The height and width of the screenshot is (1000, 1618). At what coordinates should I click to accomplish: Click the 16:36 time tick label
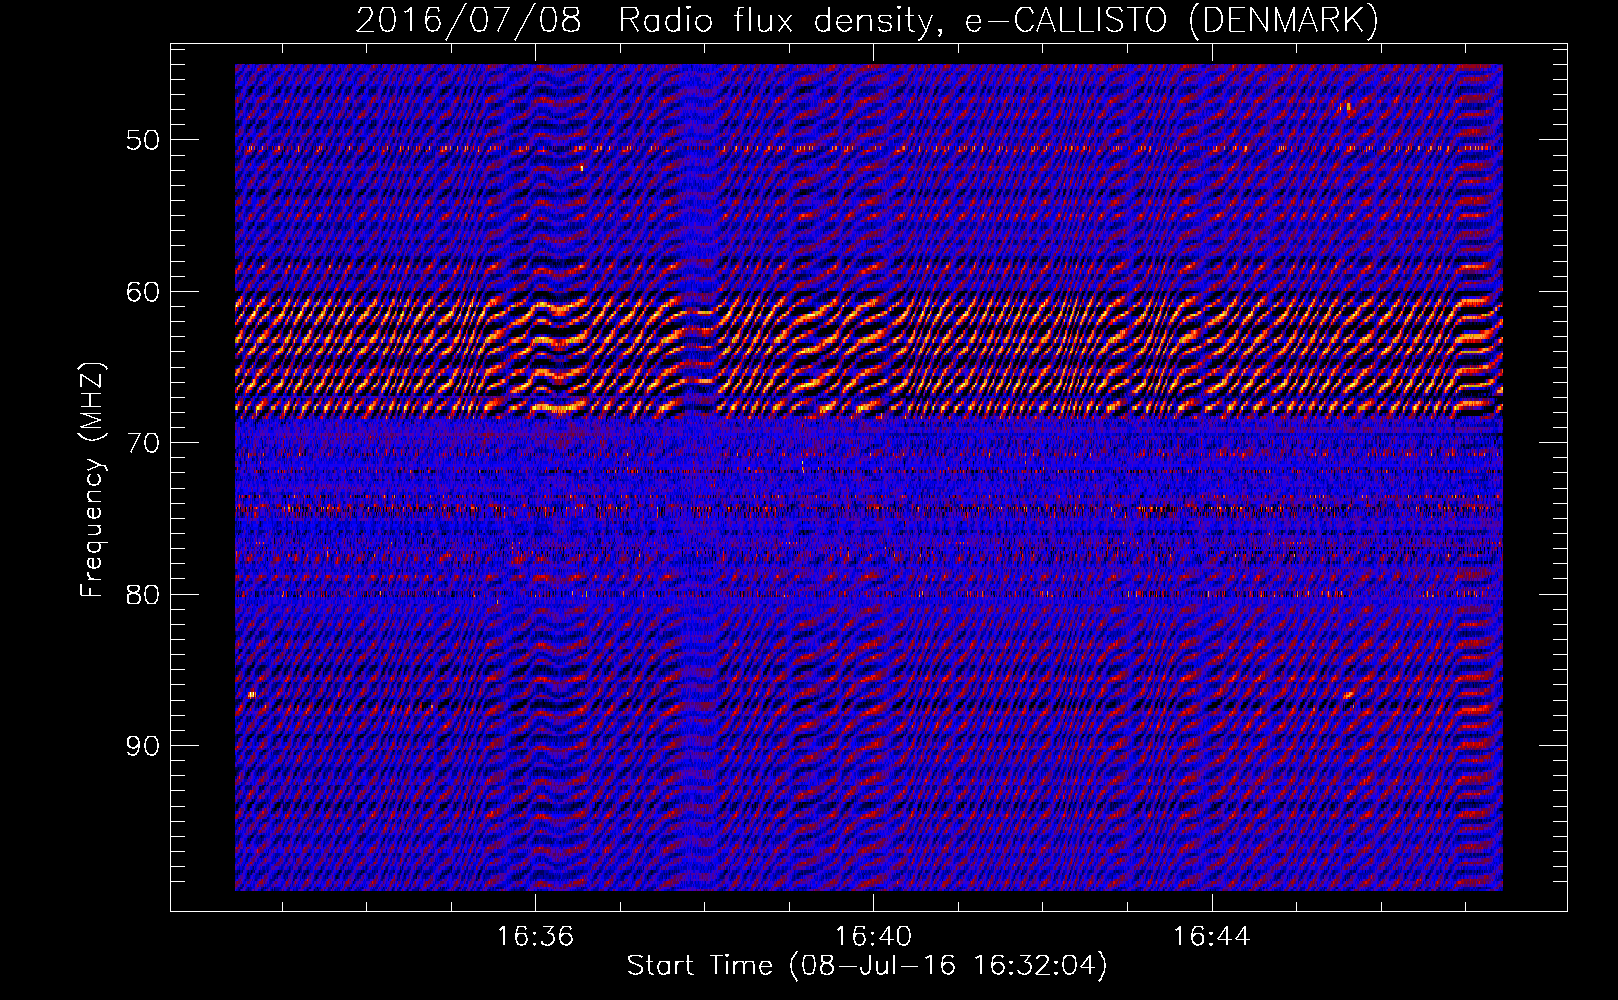coord(535,937)
